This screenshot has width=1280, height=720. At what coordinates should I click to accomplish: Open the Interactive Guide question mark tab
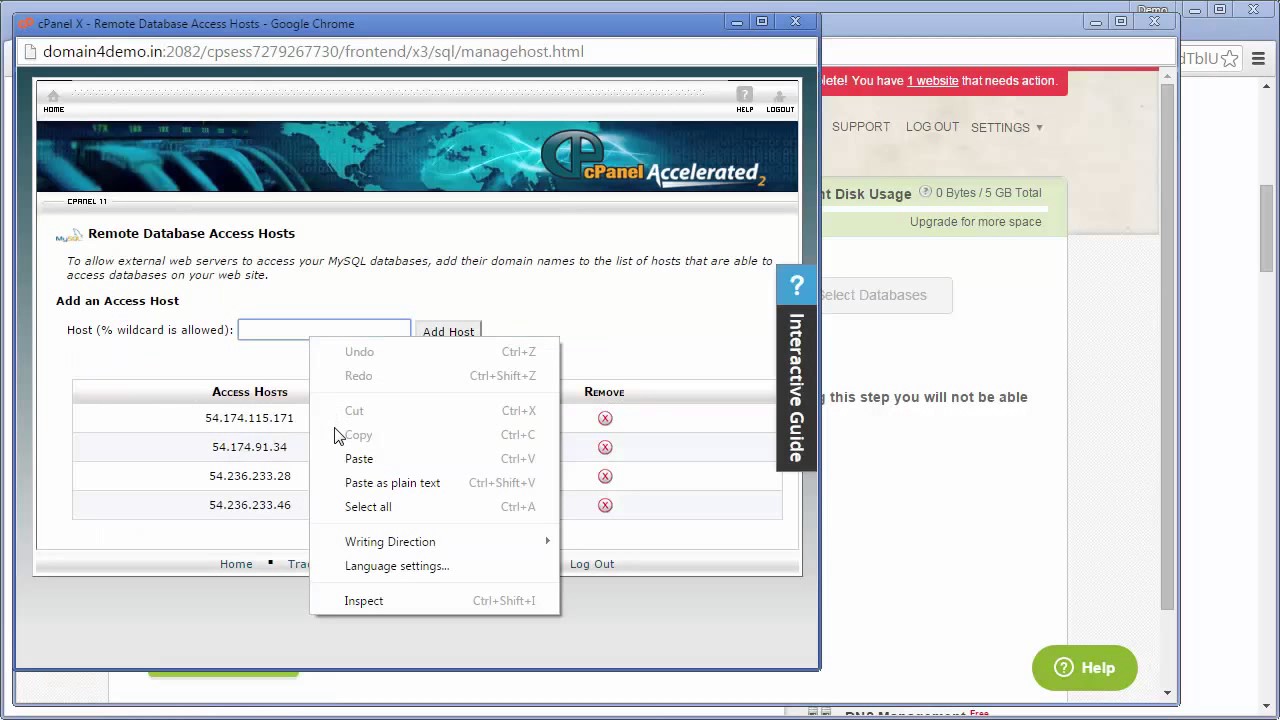click(x=797, y=286)
